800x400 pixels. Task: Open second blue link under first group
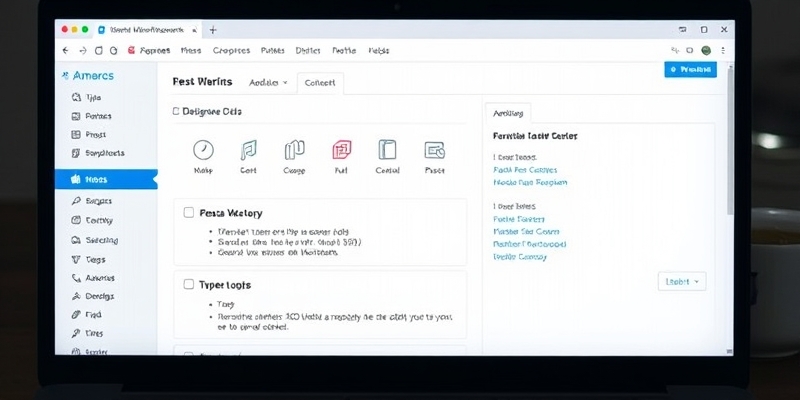coord(530,182)
